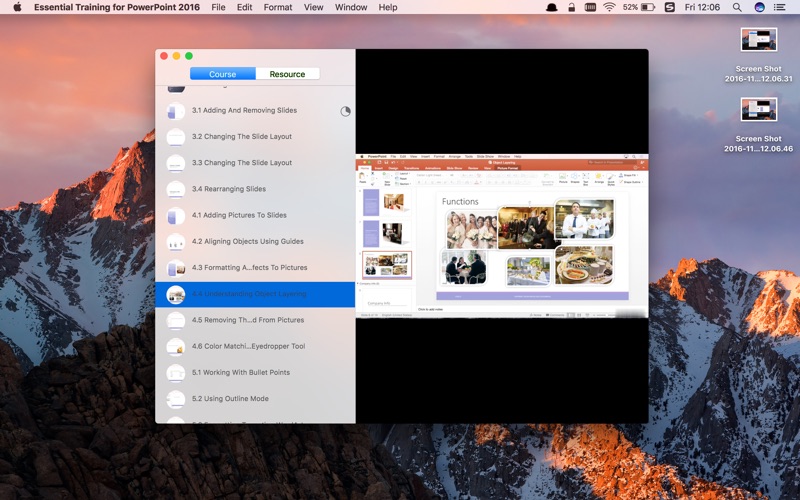Open the Format menu
Image resolution: width=800 pixels, height=500 pixels.
pos(278,7)
